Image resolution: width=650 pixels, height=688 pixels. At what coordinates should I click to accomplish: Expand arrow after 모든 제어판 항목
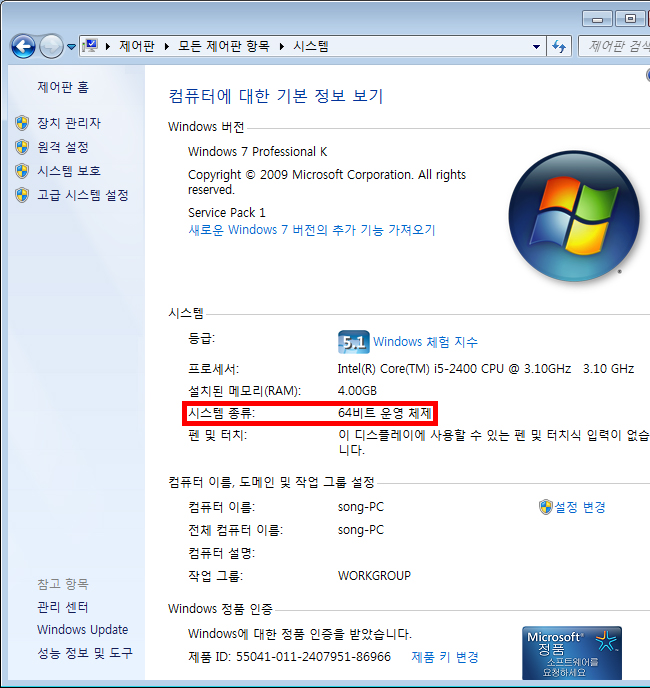(281, 46)
